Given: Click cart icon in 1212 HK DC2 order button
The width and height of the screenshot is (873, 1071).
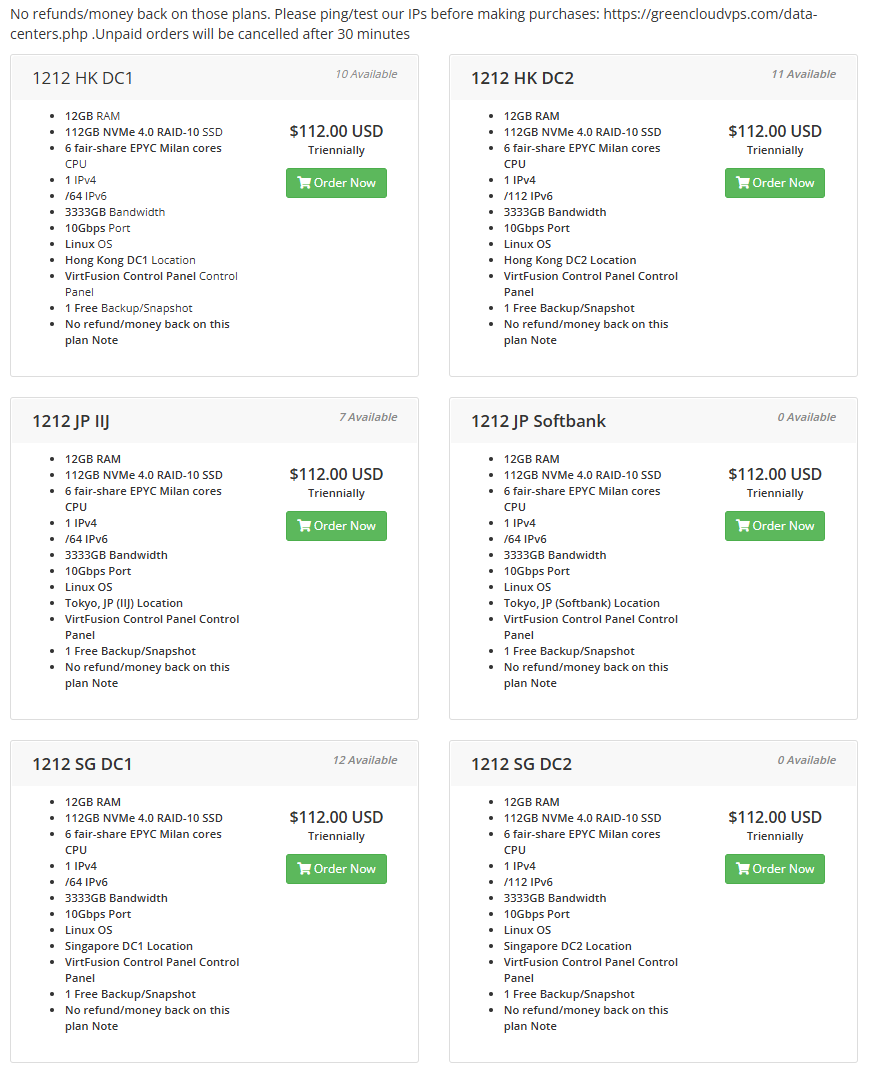Looking at the screenshot, I should click(743, 183).
